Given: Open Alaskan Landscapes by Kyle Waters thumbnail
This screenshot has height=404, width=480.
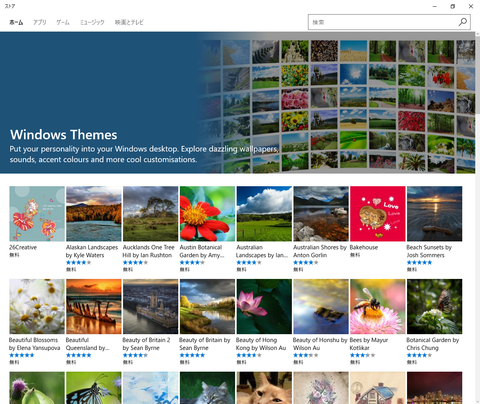Looking at the screenshot, I should [94, 214].
